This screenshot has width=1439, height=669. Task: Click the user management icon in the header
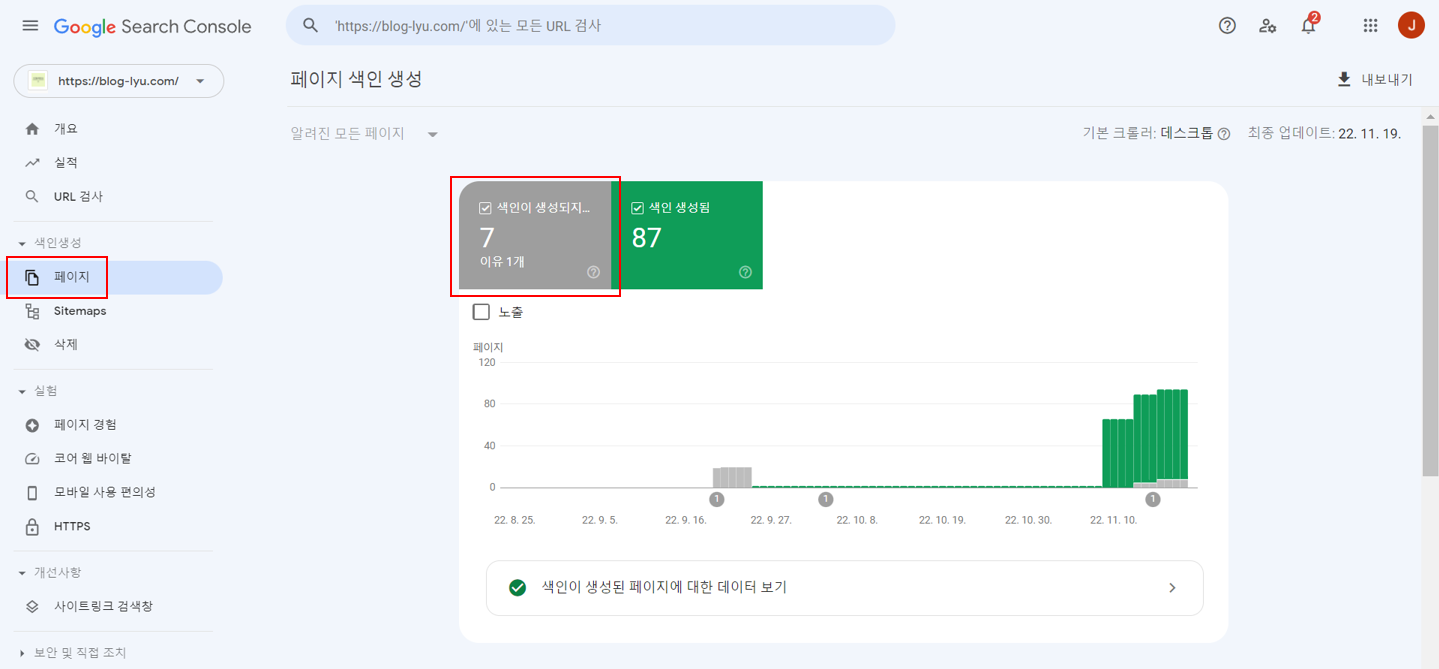(x=1267, y=26)
